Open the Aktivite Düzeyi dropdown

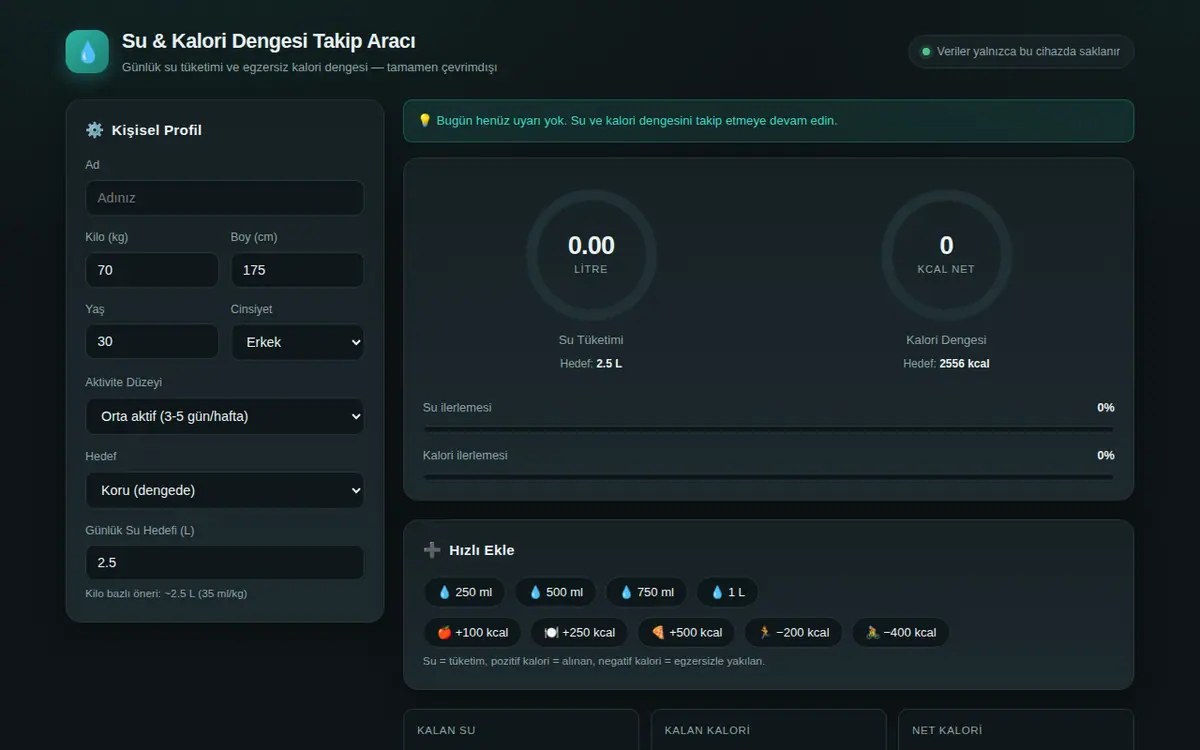[225, 416]
